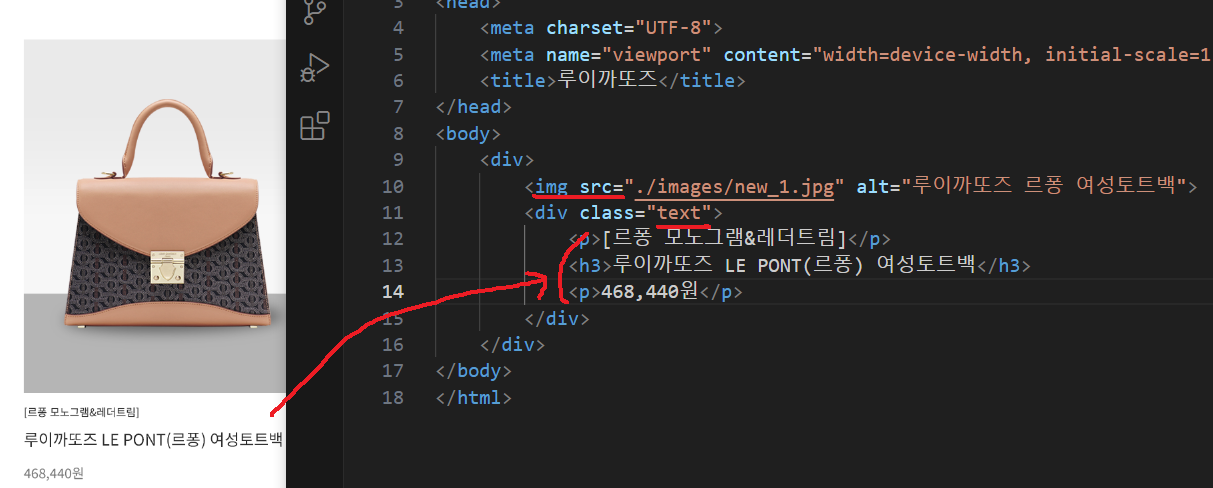1213x488 pixels.
Task: Click the <div> tag on line 9
Action: pos(507,159)
